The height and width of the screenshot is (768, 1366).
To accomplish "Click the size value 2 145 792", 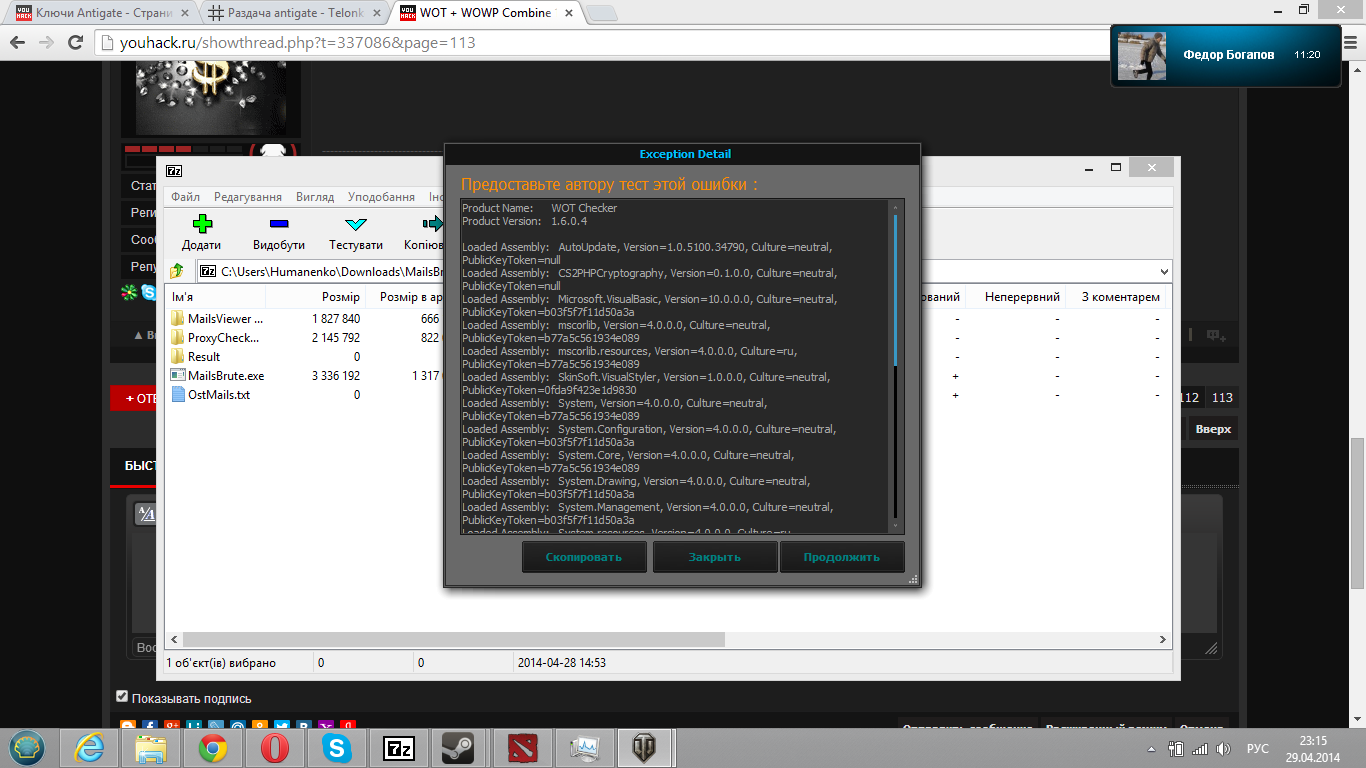I will (336, 338).
